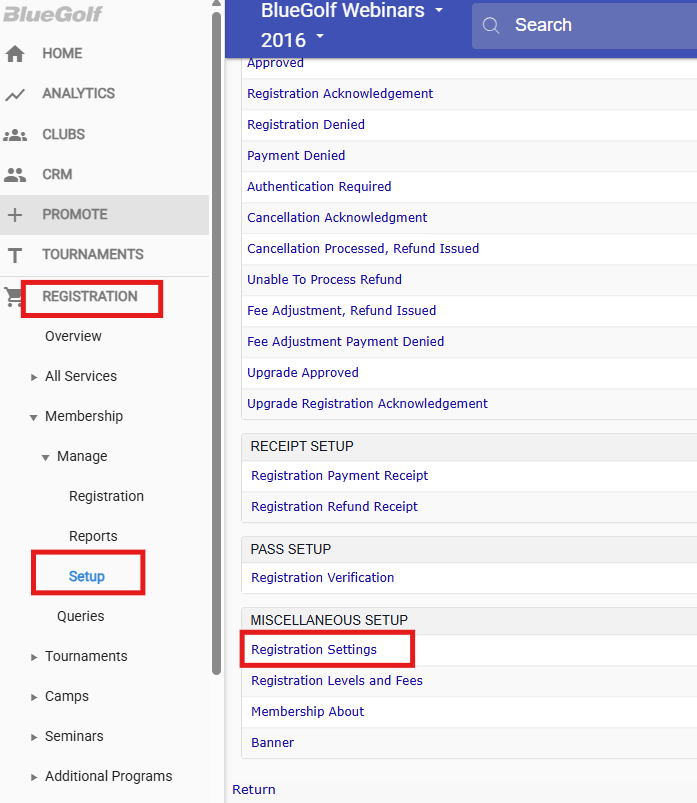Click the sidebar vertical scrollbar
Screen dimensions: 697x803
click(217, 343)
